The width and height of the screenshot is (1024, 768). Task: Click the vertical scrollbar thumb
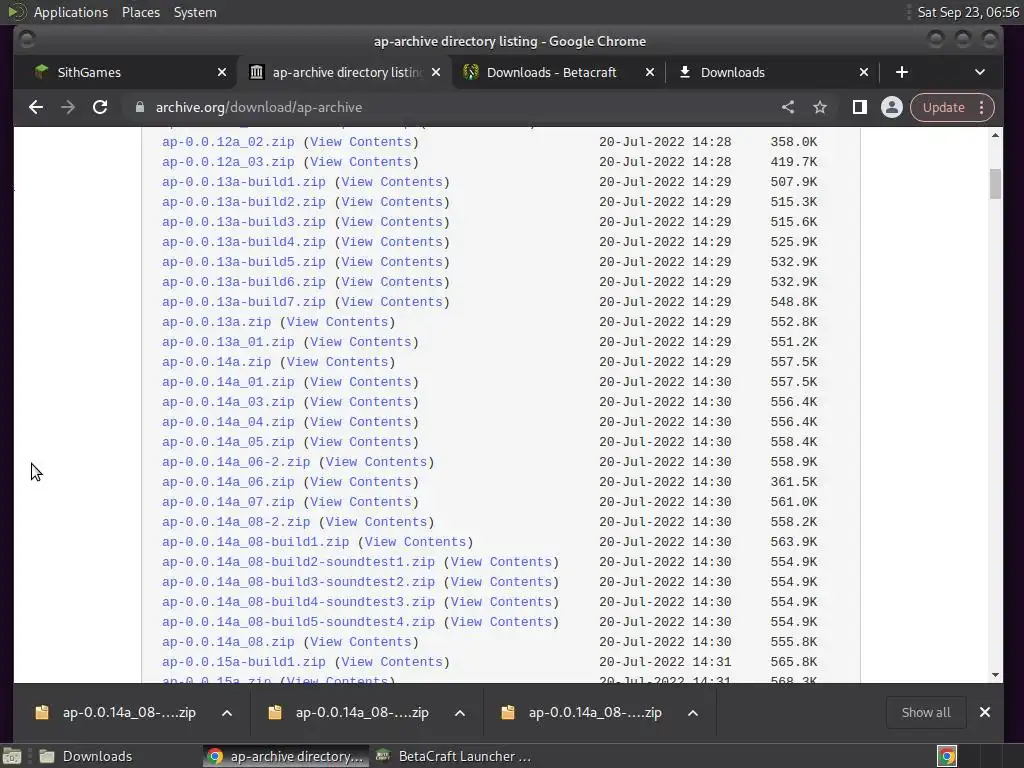995,184
